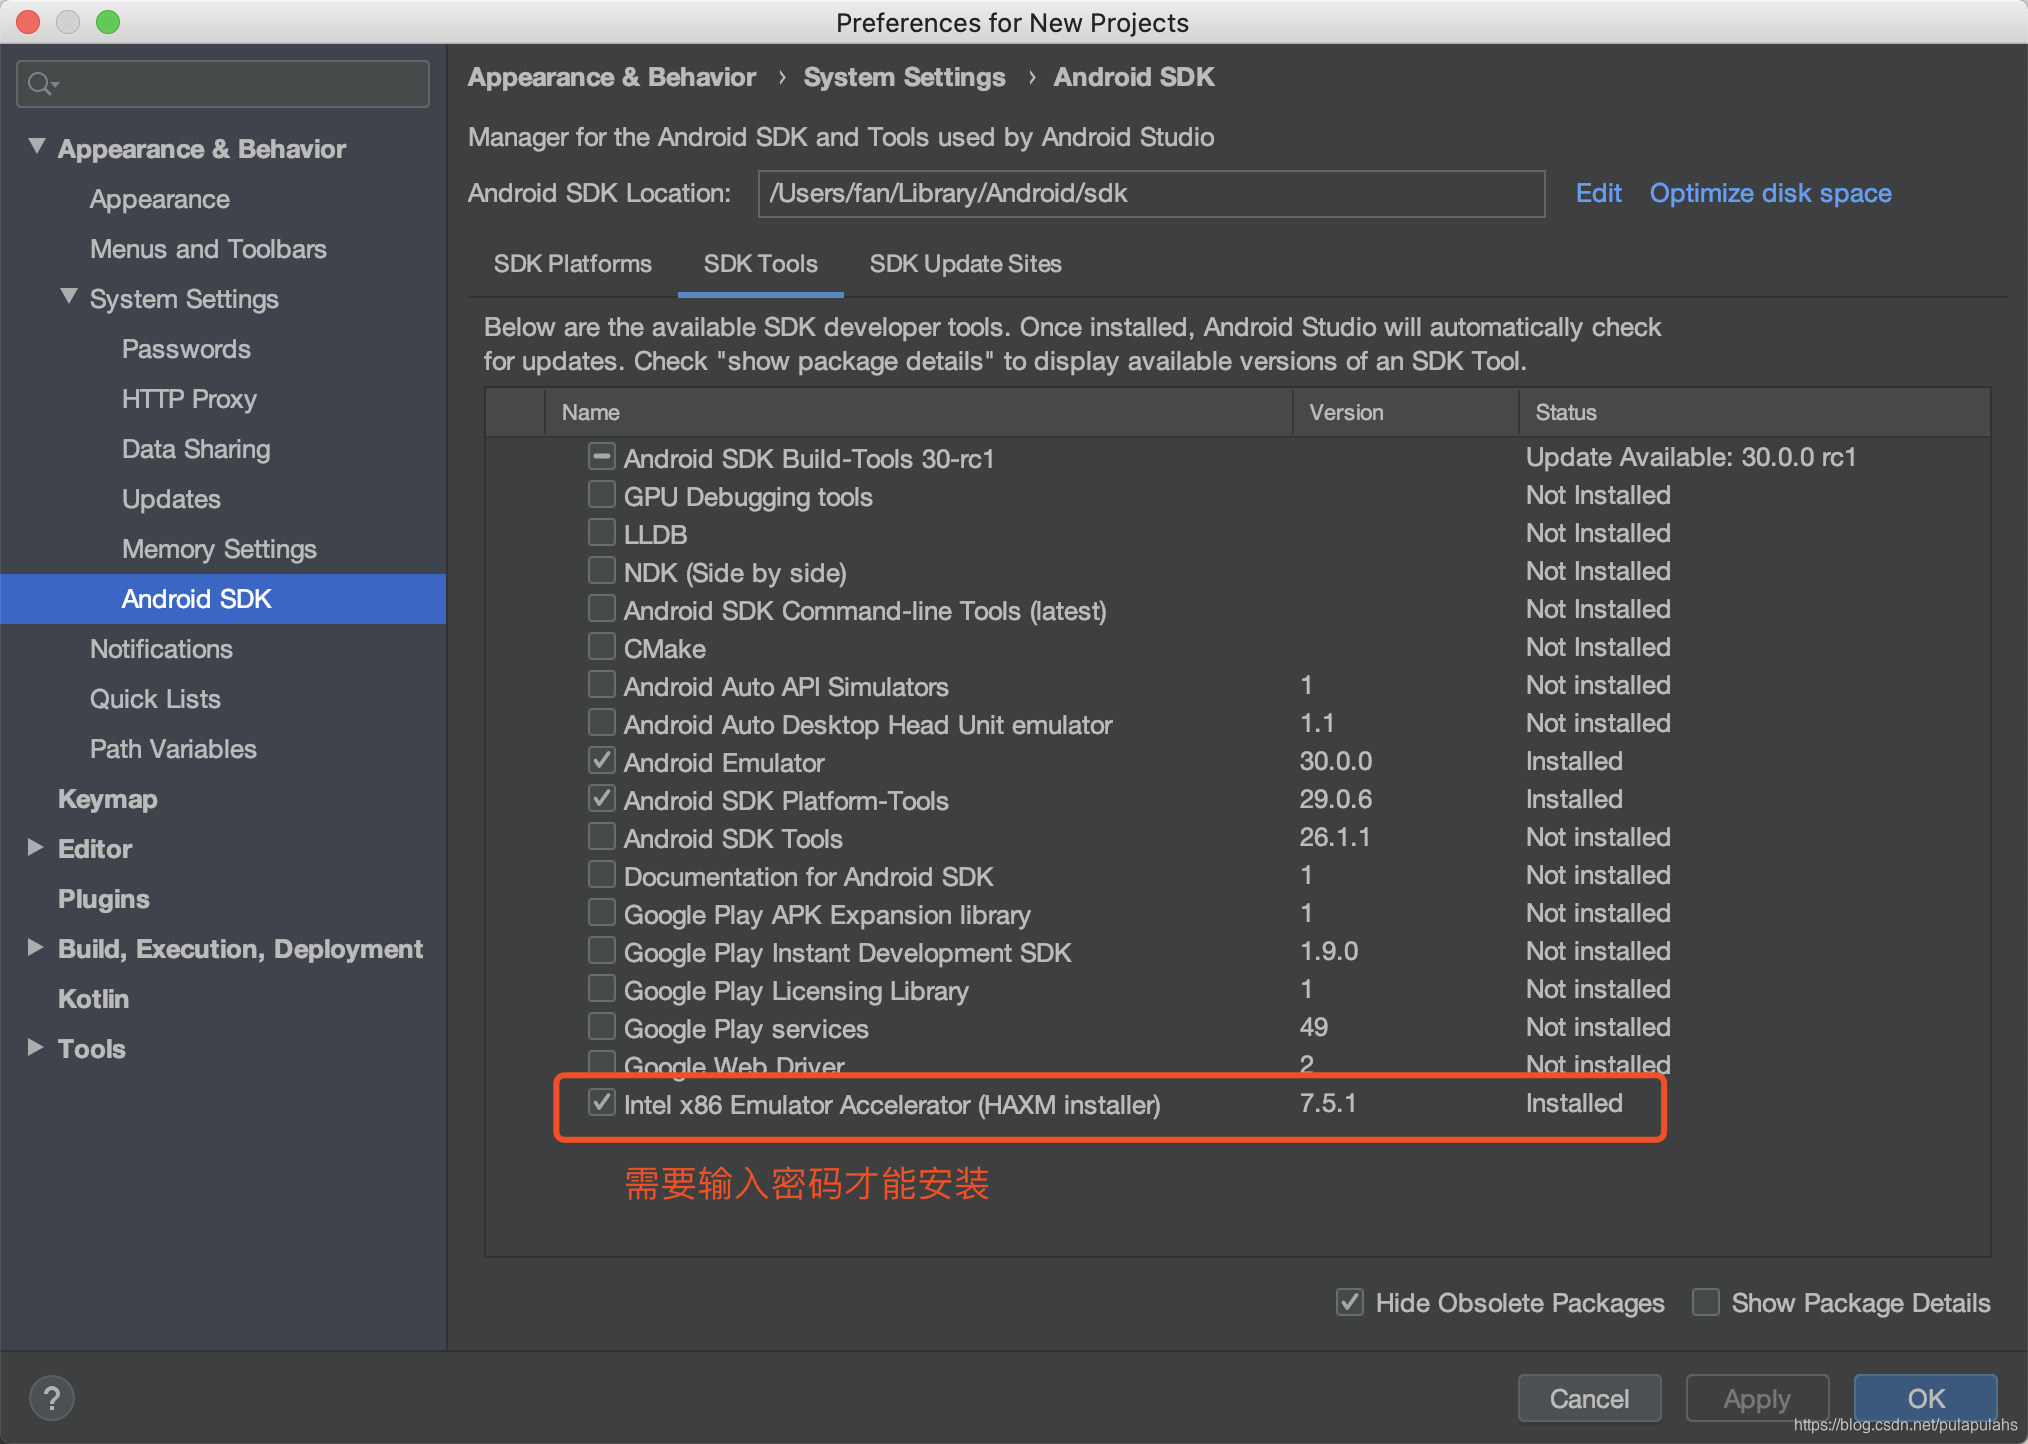Click System Settings in the breadcrumb
This screenshot has width=2028, height=1444.
pyautogui.click(x=904, y=77)
